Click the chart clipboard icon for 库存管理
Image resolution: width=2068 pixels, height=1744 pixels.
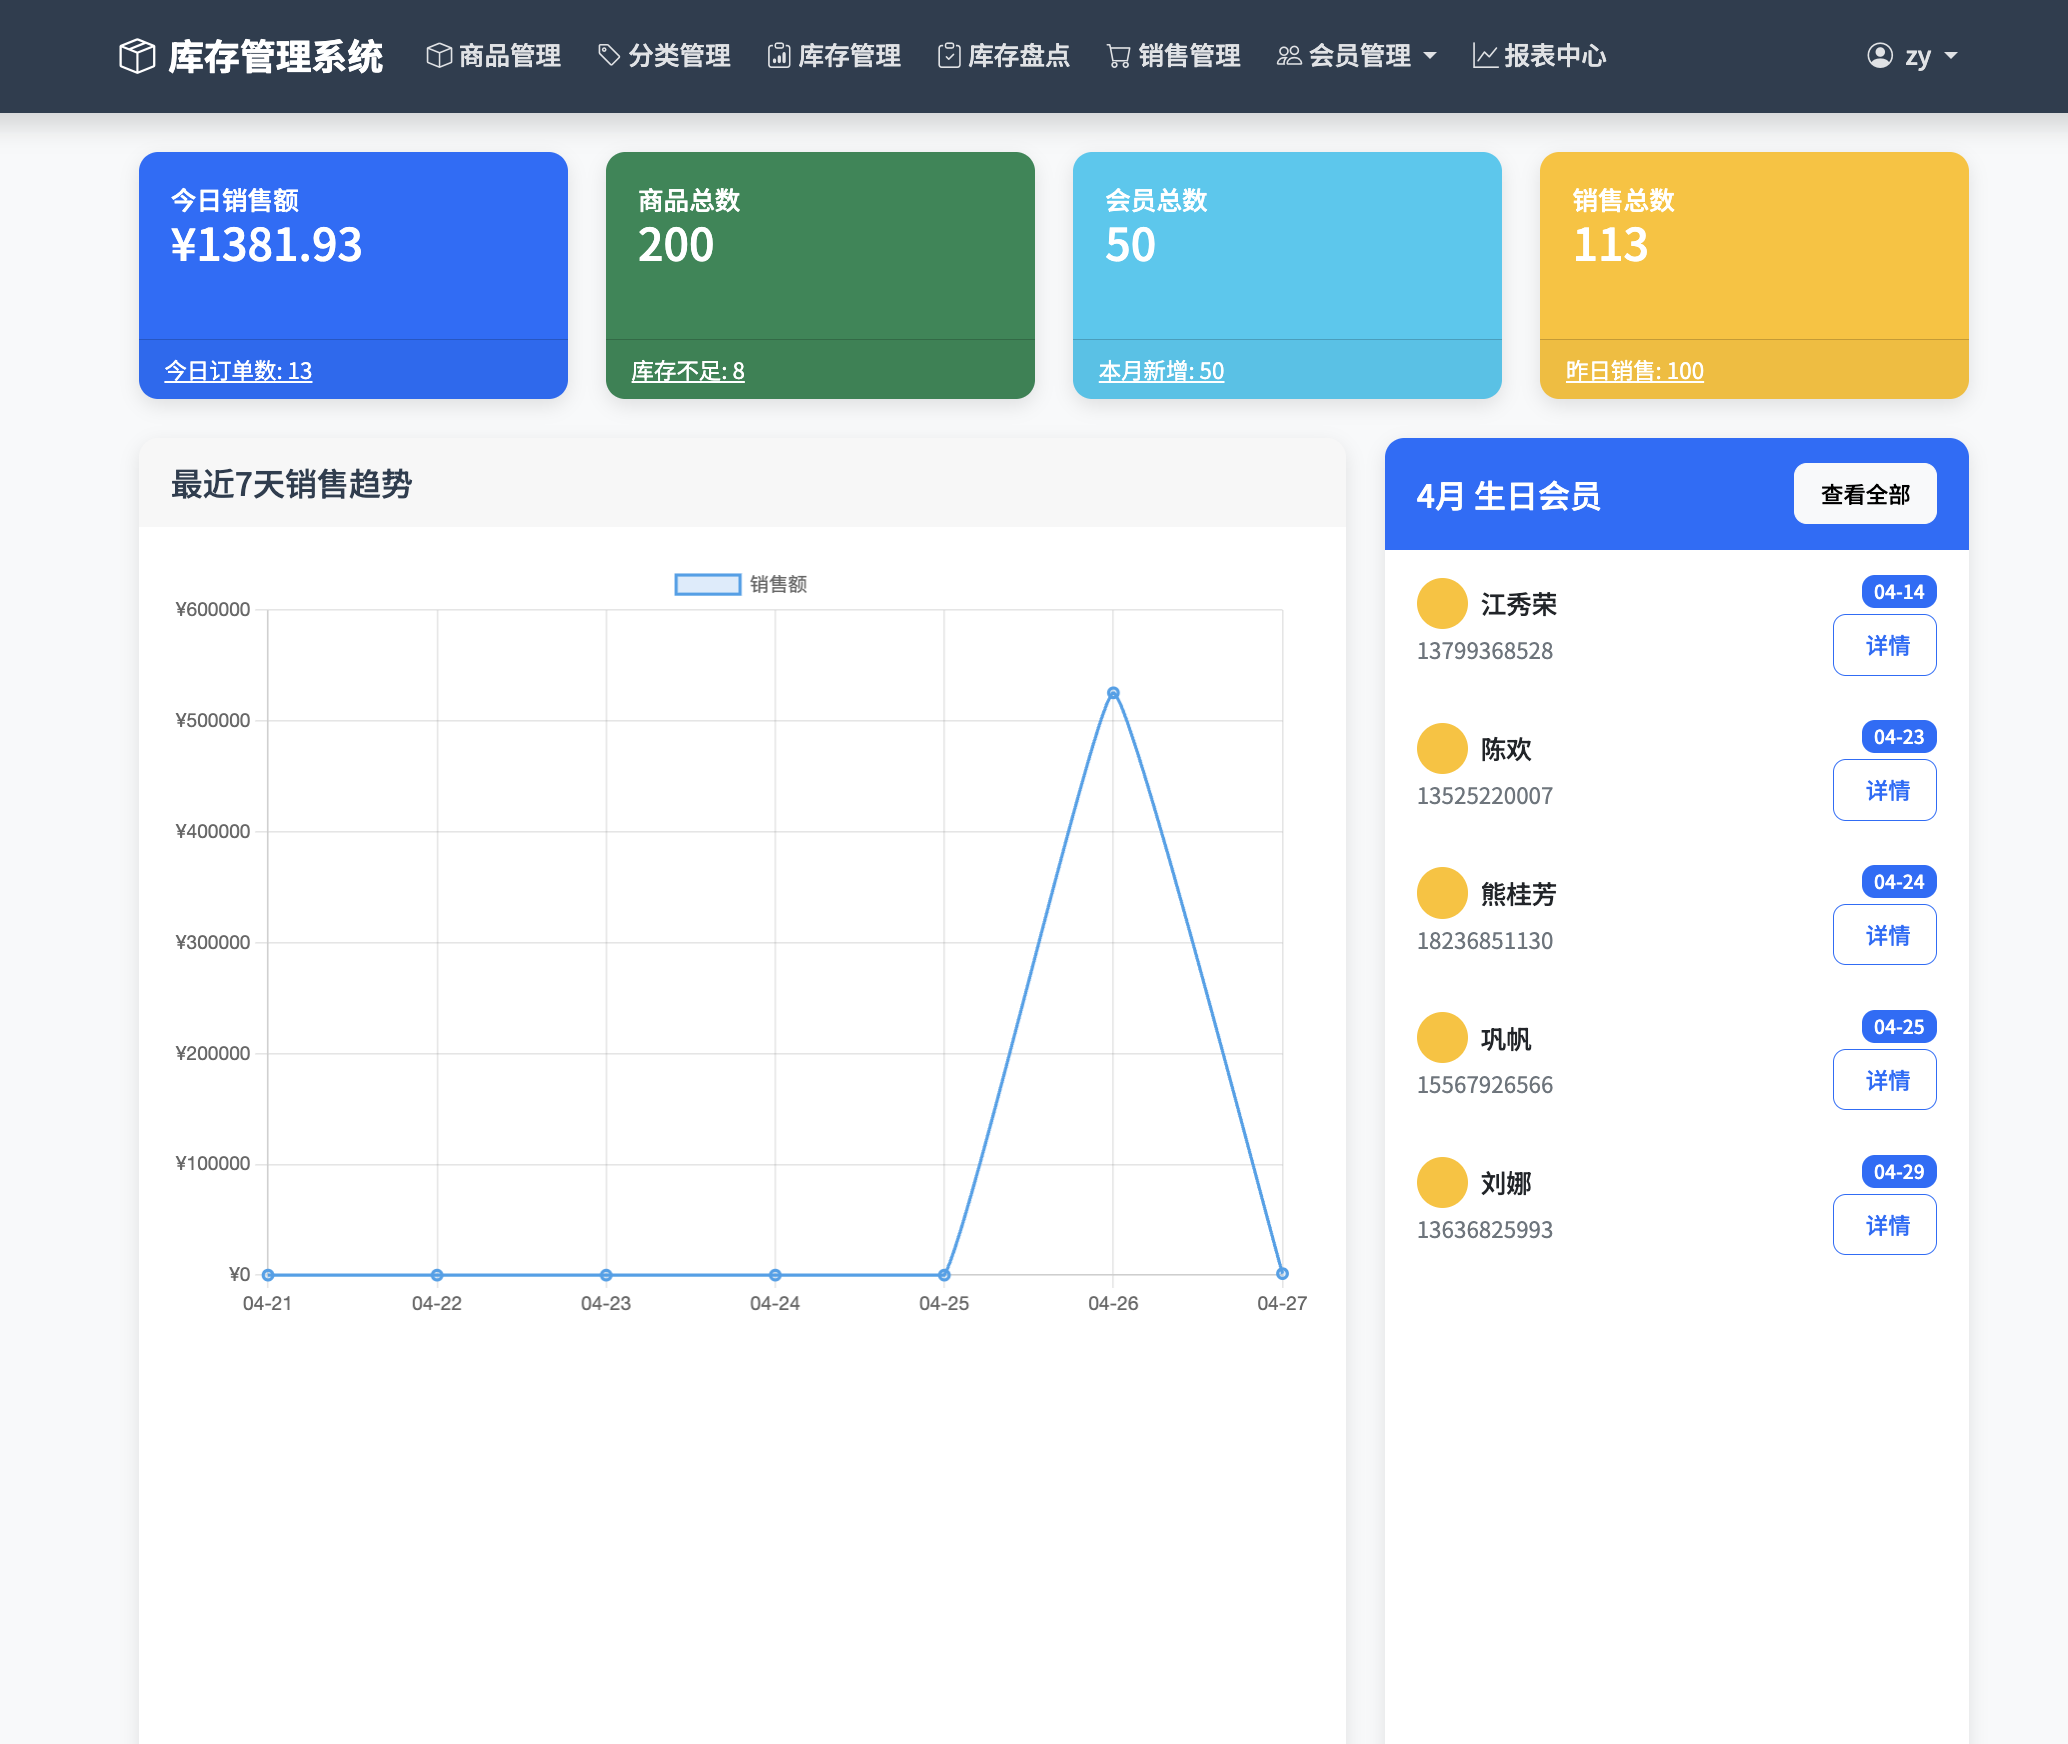pyautogui.click(x=778, y=56)
